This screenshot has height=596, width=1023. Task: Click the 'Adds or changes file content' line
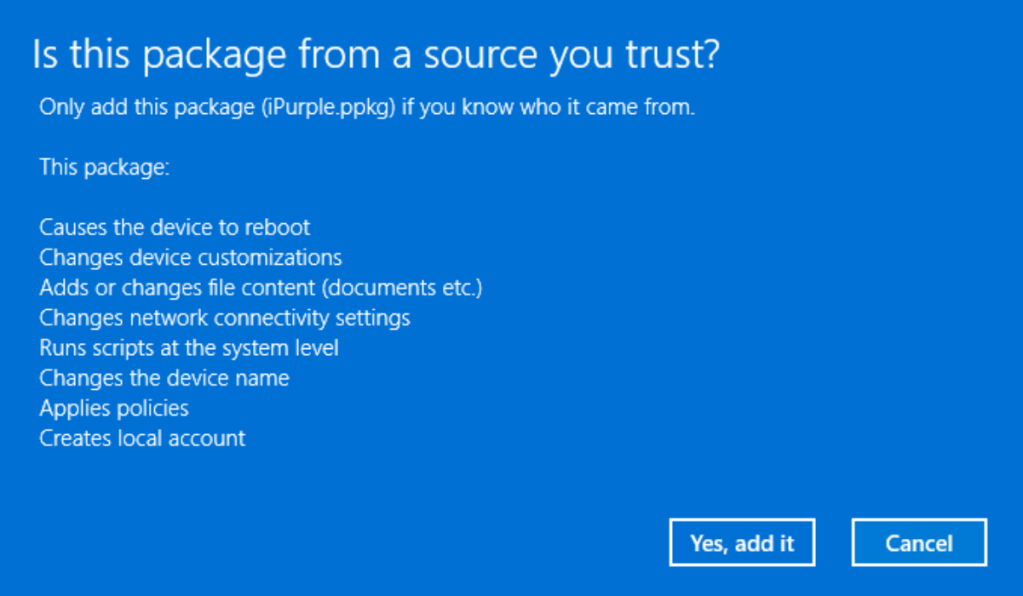click(x=261, y=288)
